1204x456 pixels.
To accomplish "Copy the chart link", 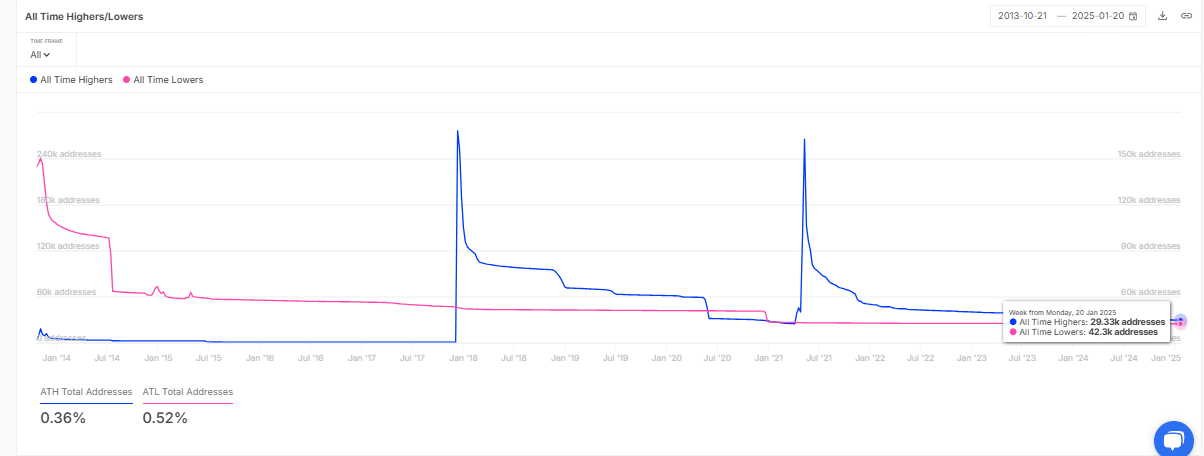I will pos(1186,16).
